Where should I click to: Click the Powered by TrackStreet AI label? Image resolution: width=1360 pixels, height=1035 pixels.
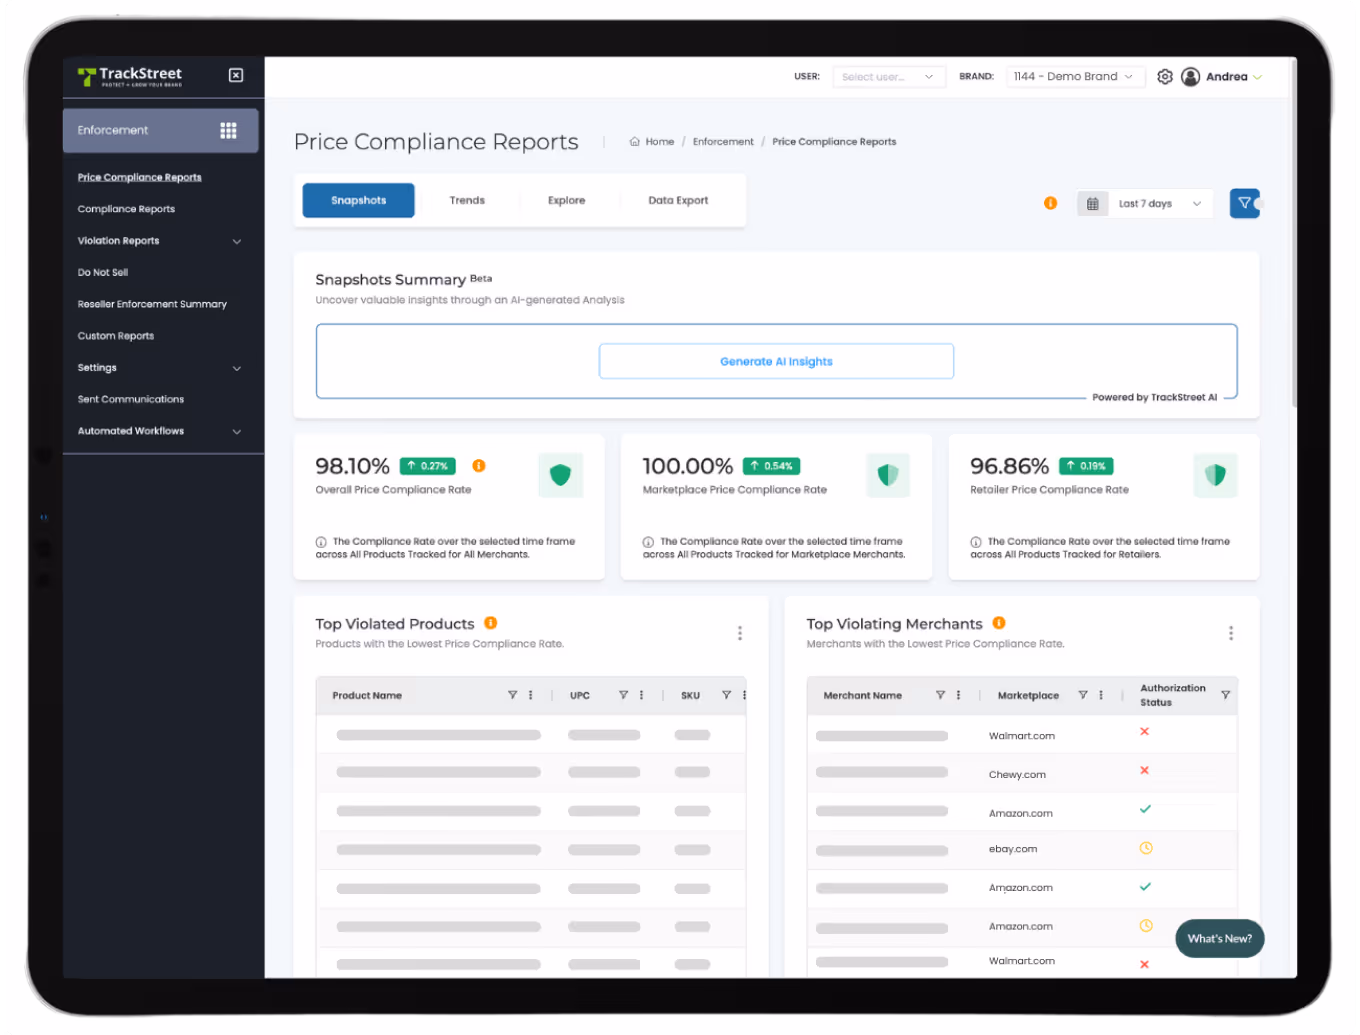click(x=1155, y=397)
